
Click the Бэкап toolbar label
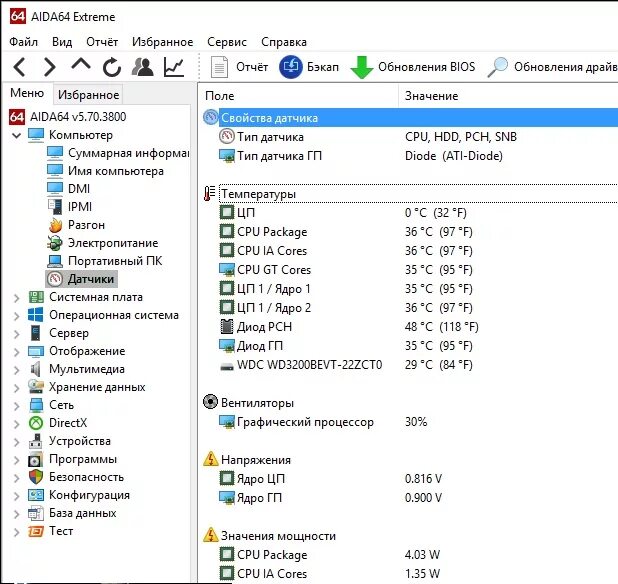pos(323,67)
